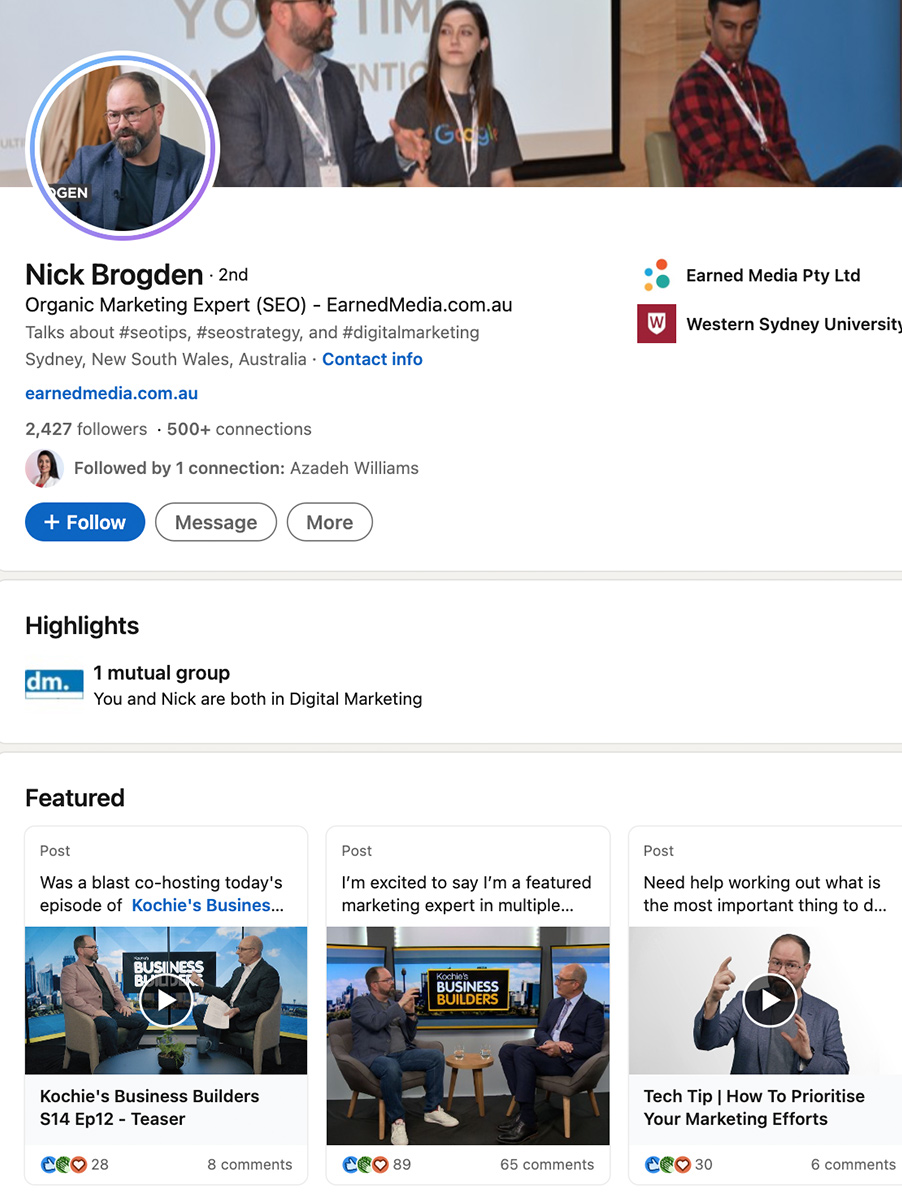Open the 65 comments link
The height and width of the screenshot is (1201, 902).
click(x=547, y=1164)
